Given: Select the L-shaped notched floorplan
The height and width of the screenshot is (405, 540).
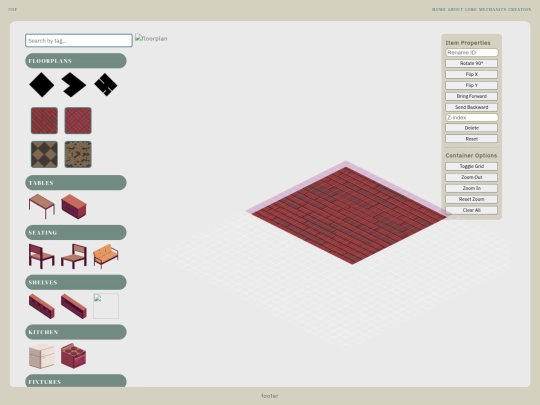Looking at the screenshot, I should (x=74, y=85).
